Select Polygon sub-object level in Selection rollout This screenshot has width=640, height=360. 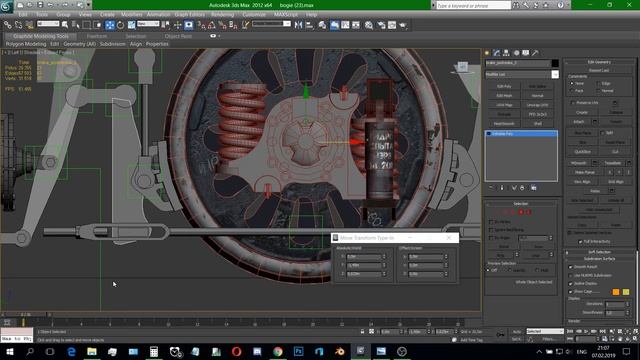point(521,212)
